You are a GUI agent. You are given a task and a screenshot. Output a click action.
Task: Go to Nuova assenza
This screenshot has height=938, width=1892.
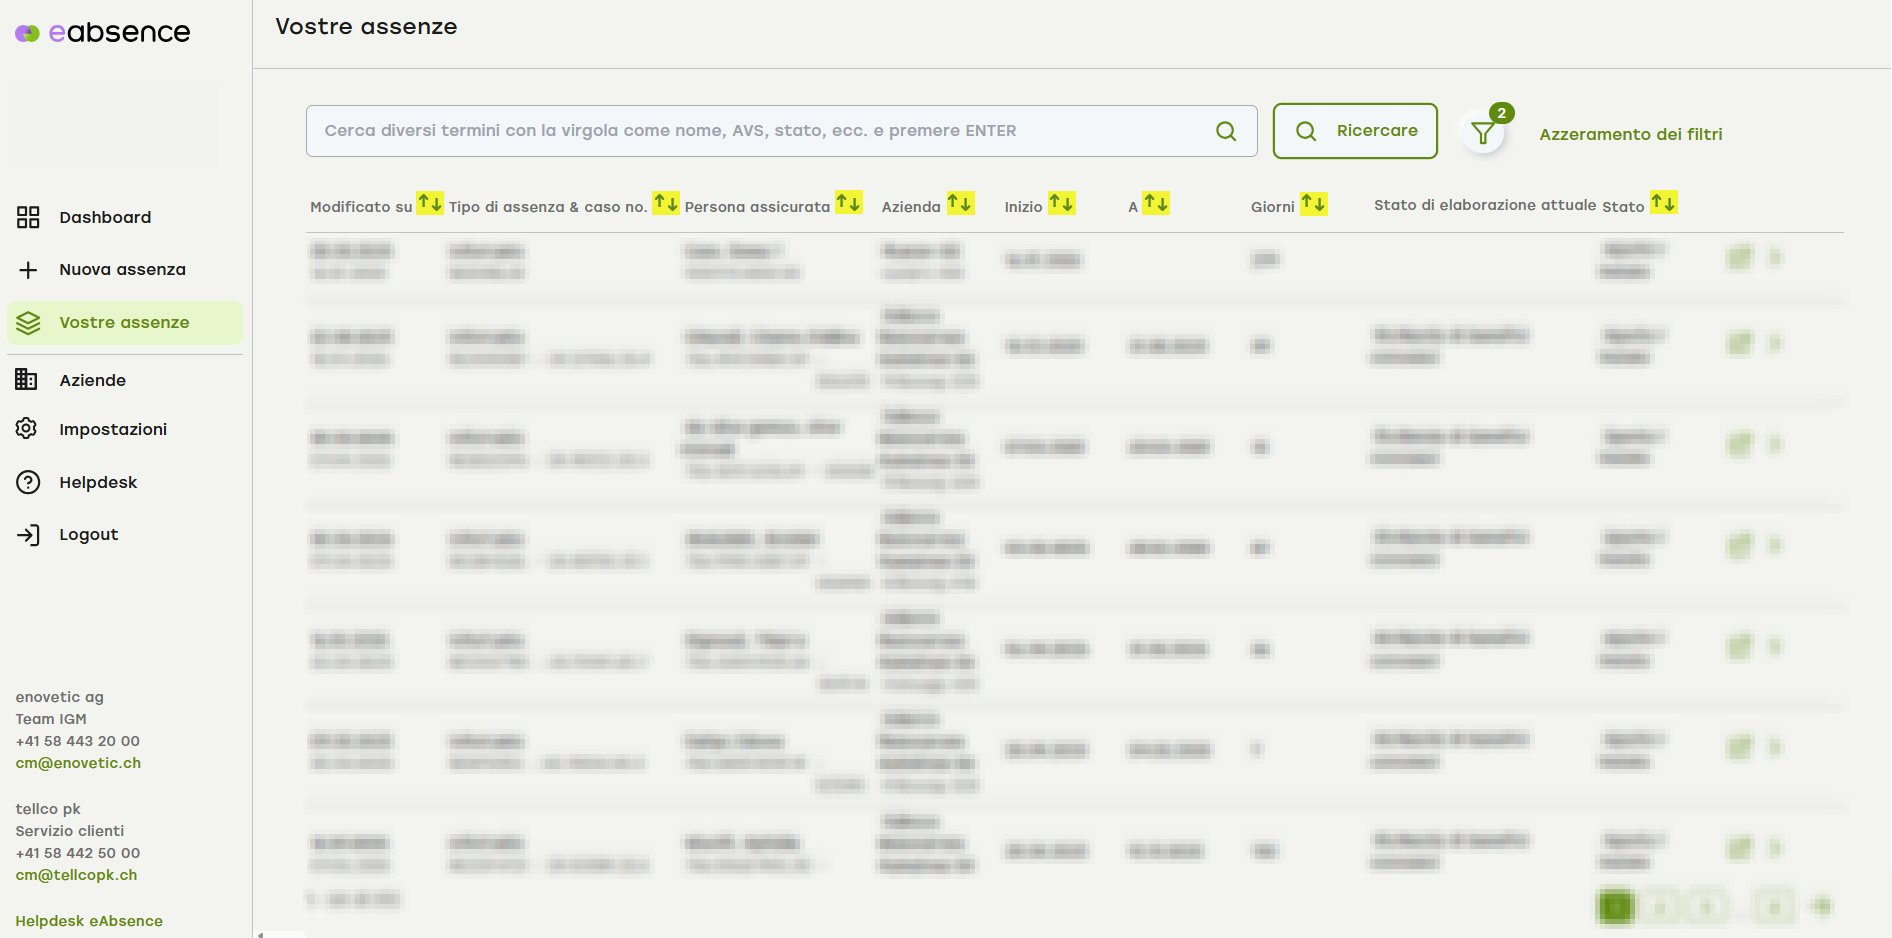point(122,270)
